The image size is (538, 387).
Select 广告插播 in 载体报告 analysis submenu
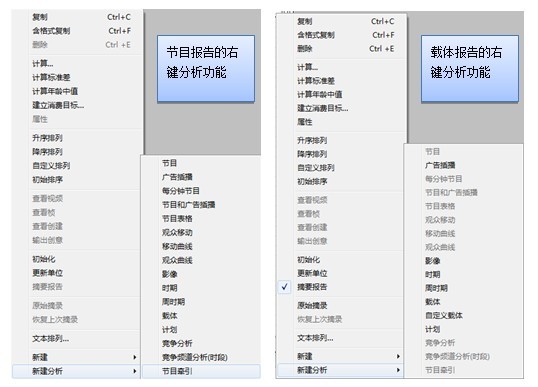[440, 165]
